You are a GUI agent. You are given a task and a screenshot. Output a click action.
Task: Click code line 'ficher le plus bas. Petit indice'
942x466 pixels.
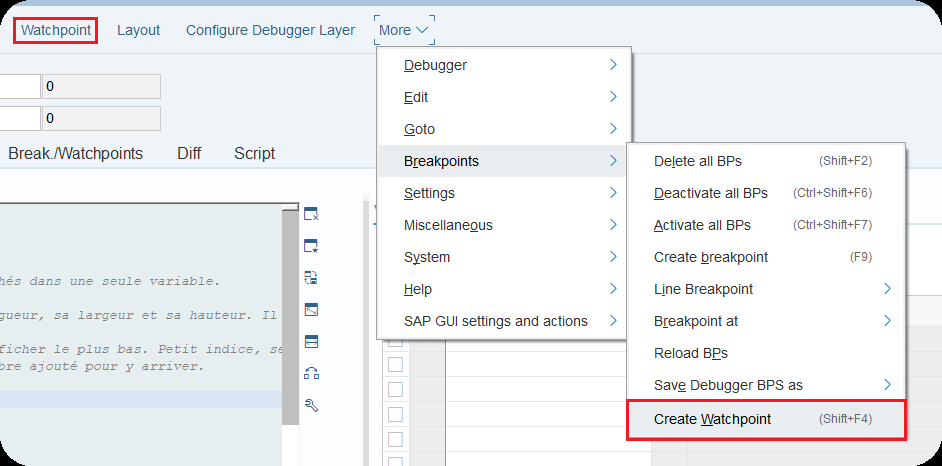tap(141, 349)
